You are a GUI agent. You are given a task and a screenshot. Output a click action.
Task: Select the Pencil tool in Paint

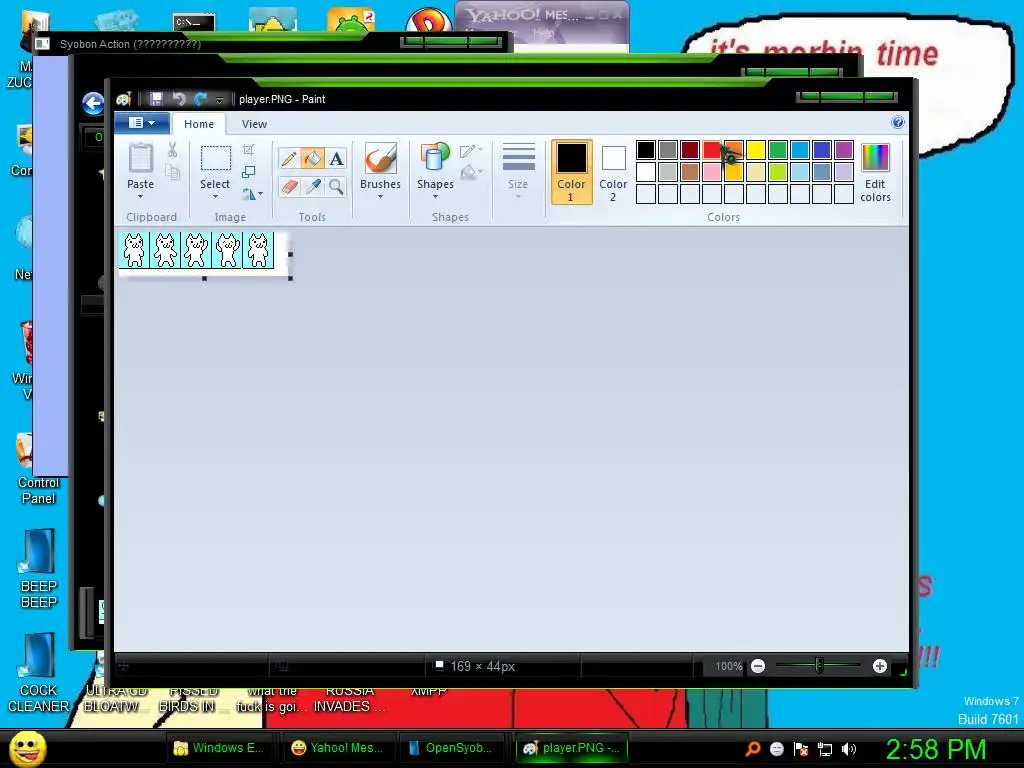(289, 158)
